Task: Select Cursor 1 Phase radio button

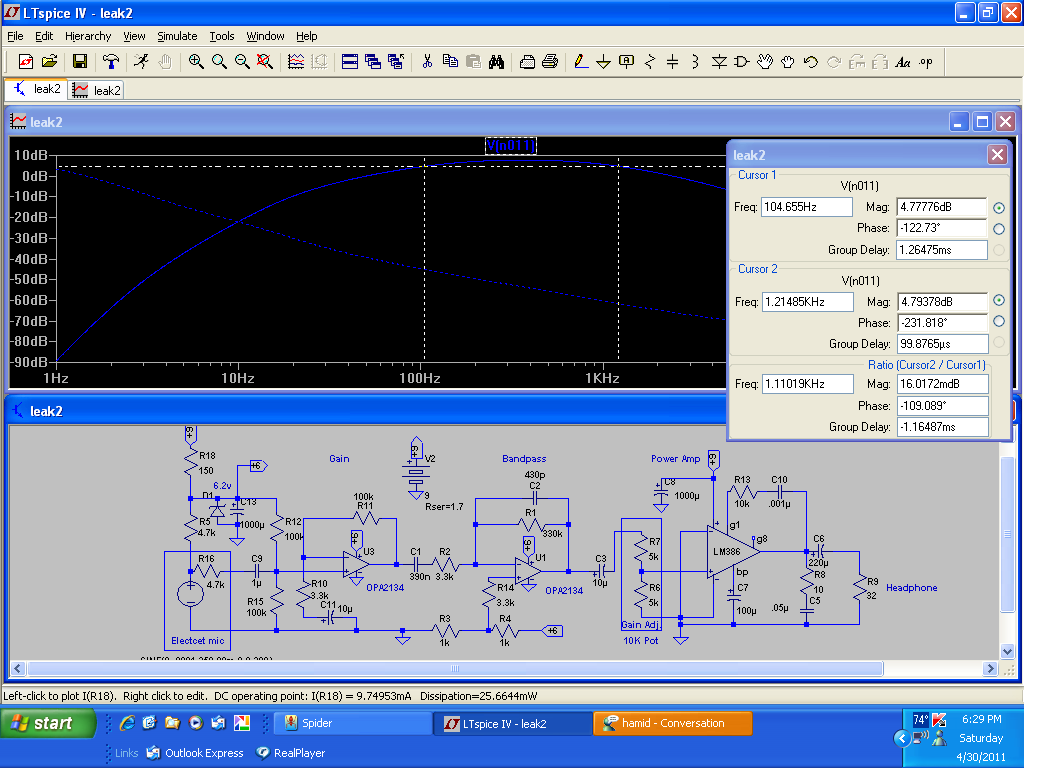Action: [999, 229]
